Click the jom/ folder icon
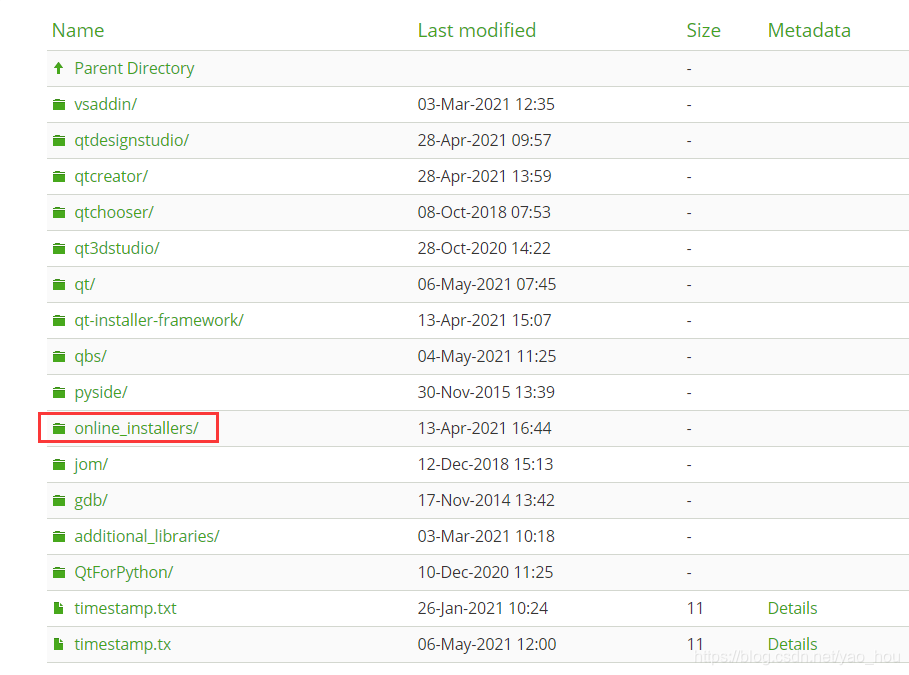909x675 pixels. click(59, 464)
